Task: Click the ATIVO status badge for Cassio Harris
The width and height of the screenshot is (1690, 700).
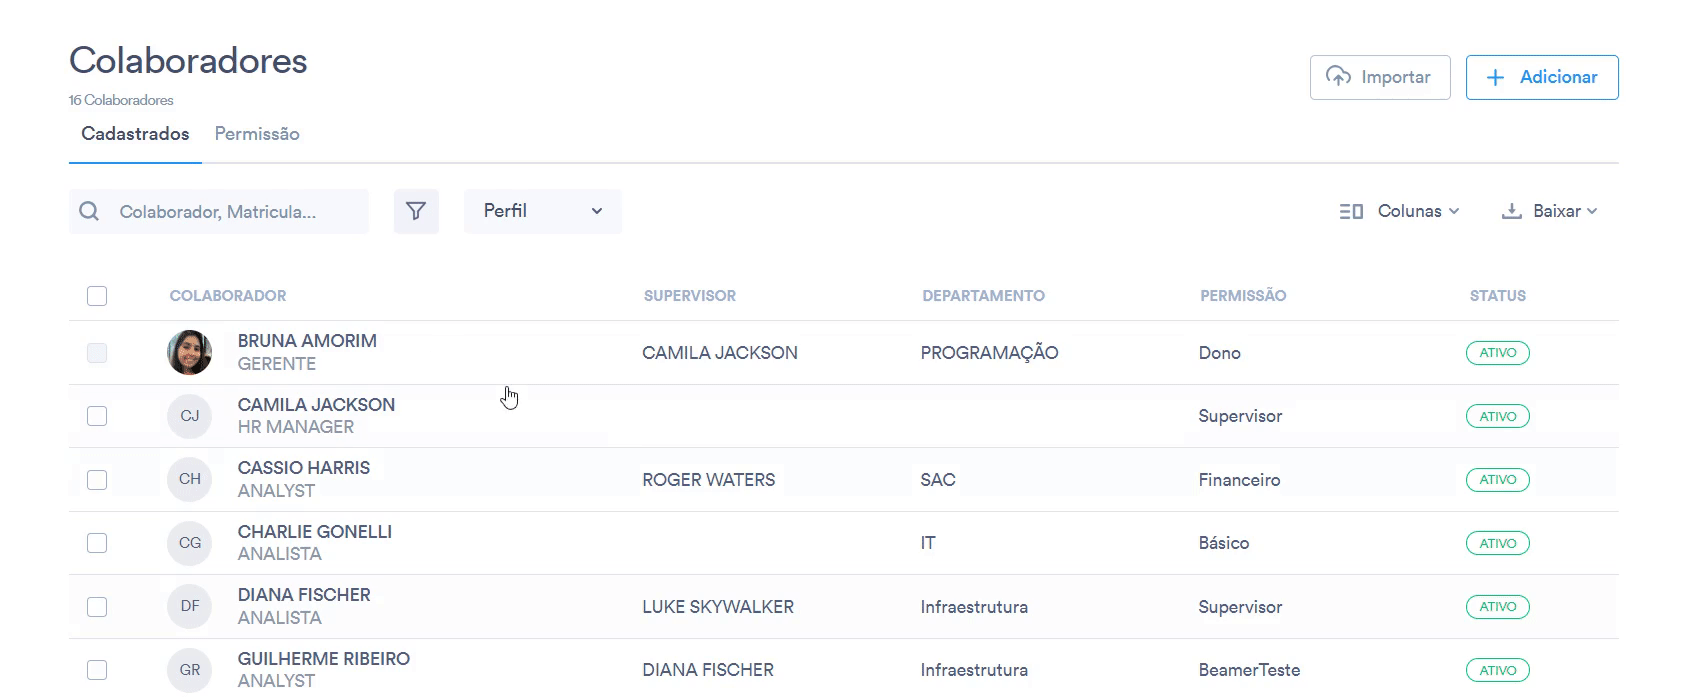Action: [1497, 480]
